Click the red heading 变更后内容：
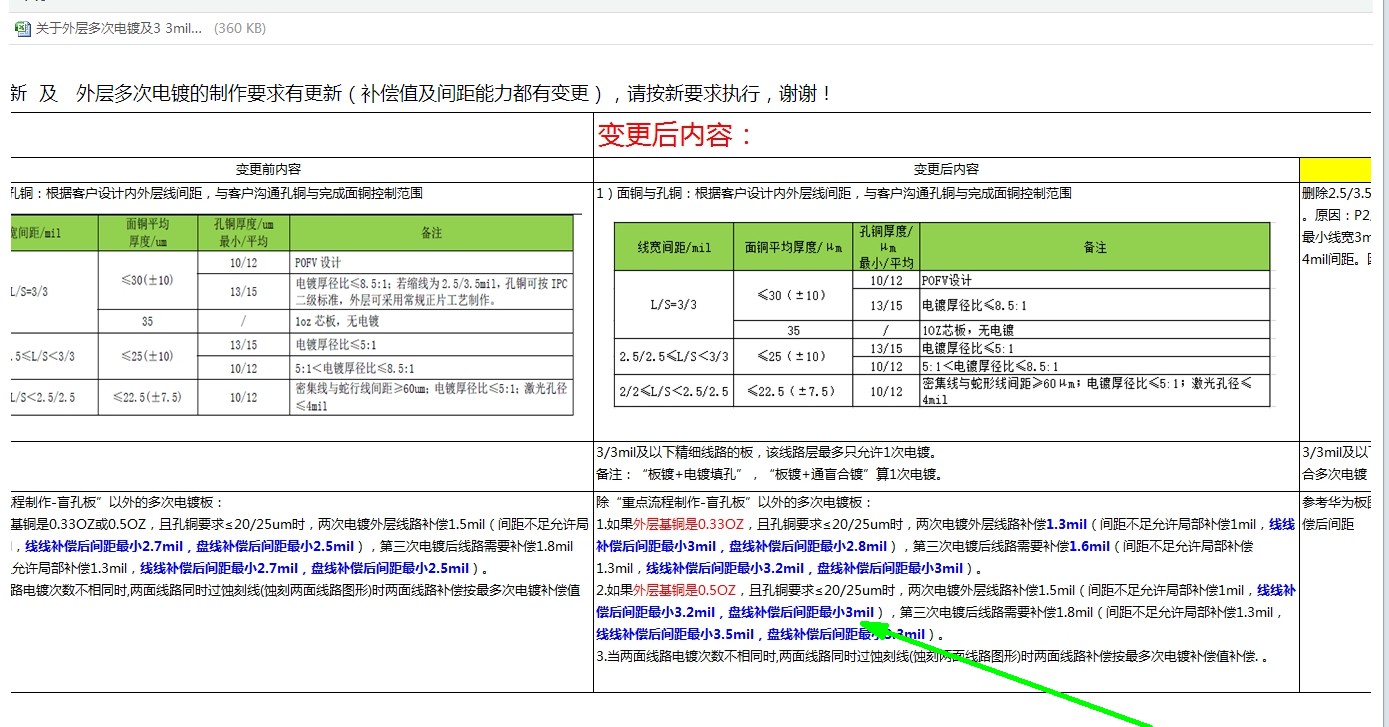Screen dimensions: 1389x727 click(x=676, y=135)
